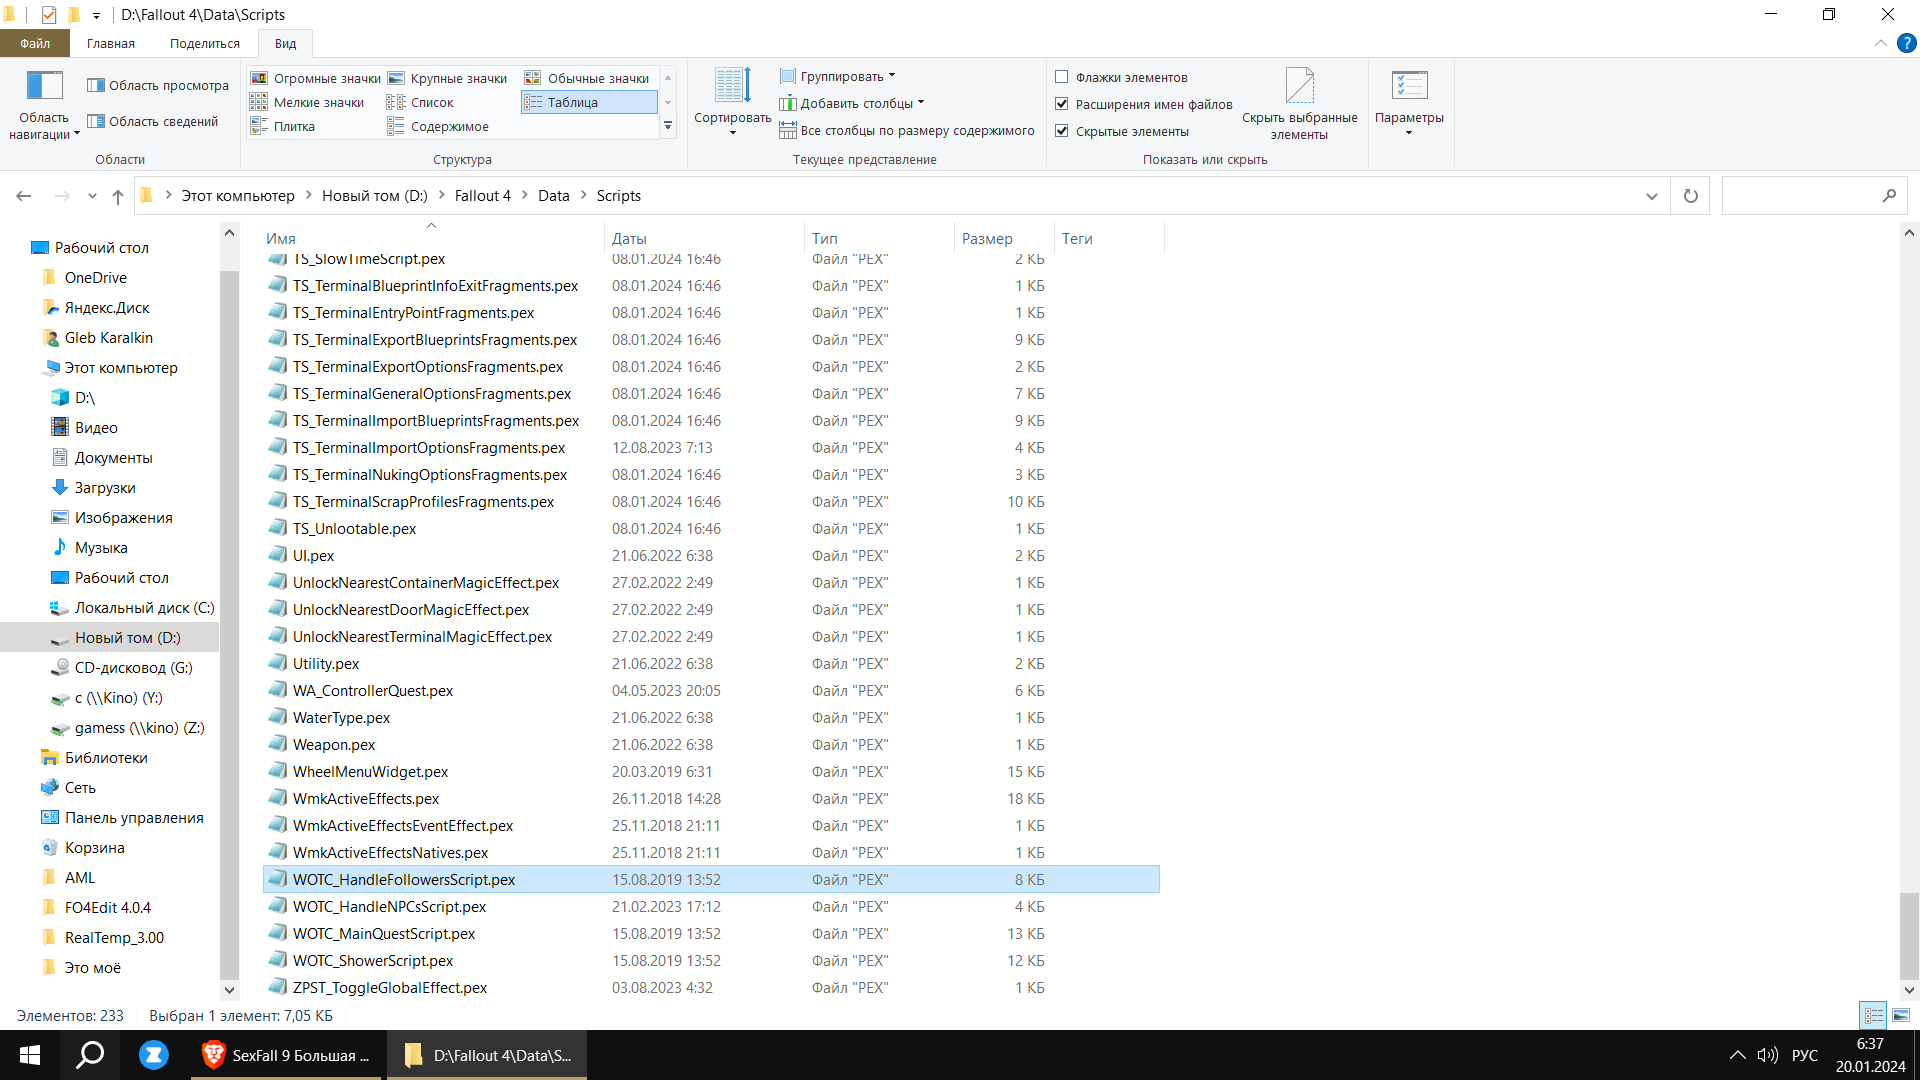Viewport: 1920px width, 1080px height.
Task: Click the up-arrow navigation icon
Action: click(x=118, y=196)
